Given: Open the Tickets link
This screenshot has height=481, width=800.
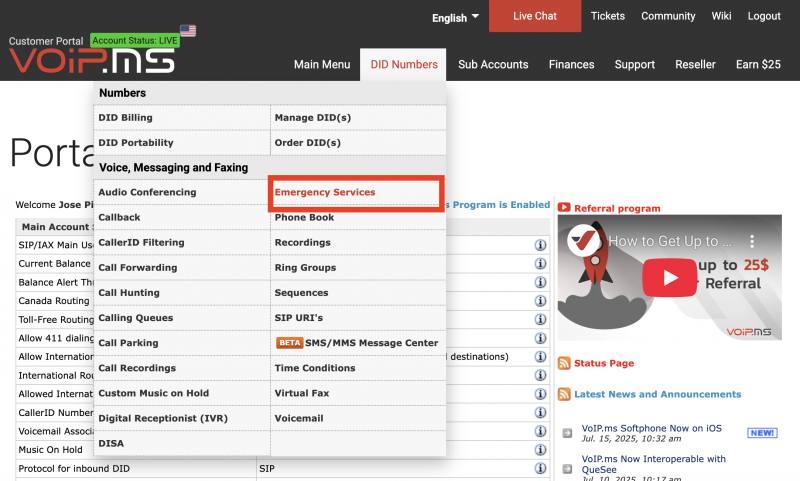Looking at the screenshot, I should coord(607,16).
